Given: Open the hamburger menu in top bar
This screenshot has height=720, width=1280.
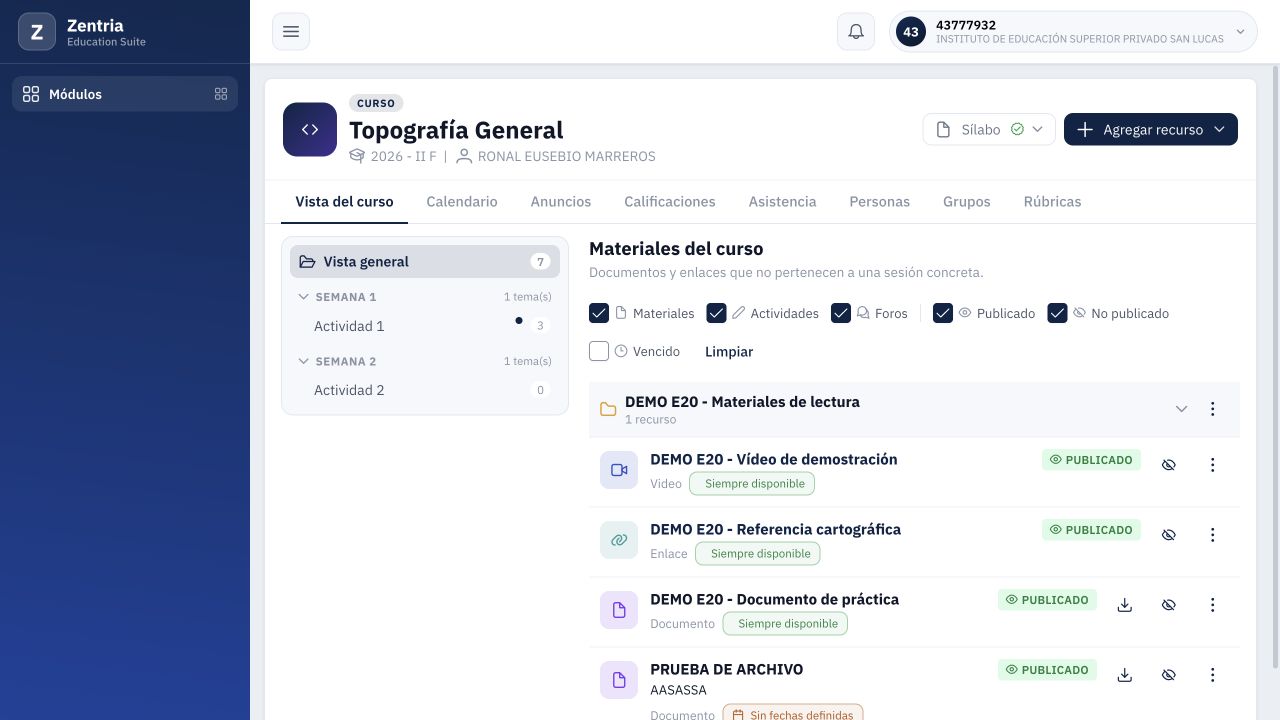Looking at the screenshot, I should point(291,32).
